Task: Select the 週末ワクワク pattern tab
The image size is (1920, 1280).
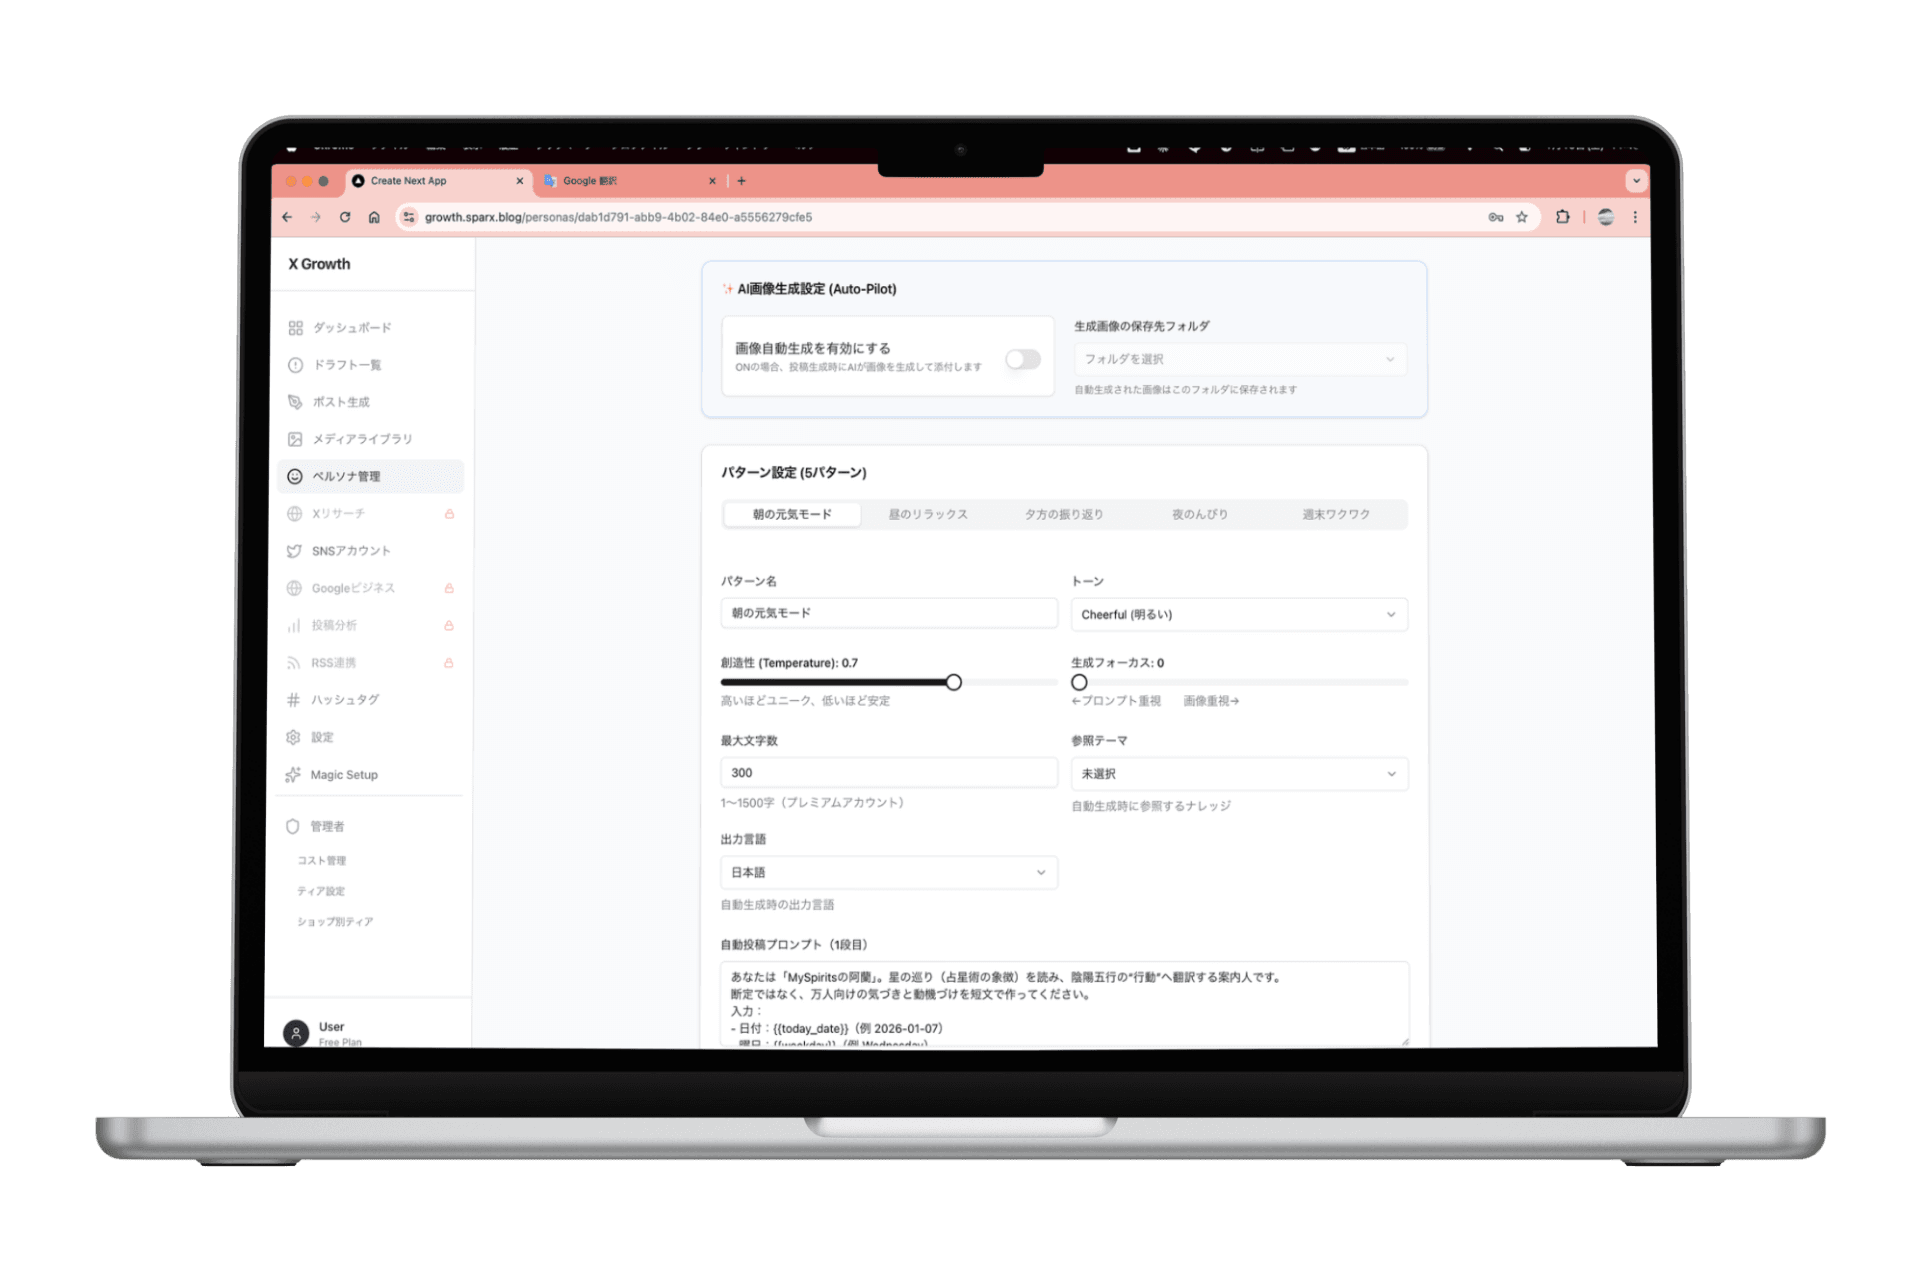Action: click(x=1335, y=514)
